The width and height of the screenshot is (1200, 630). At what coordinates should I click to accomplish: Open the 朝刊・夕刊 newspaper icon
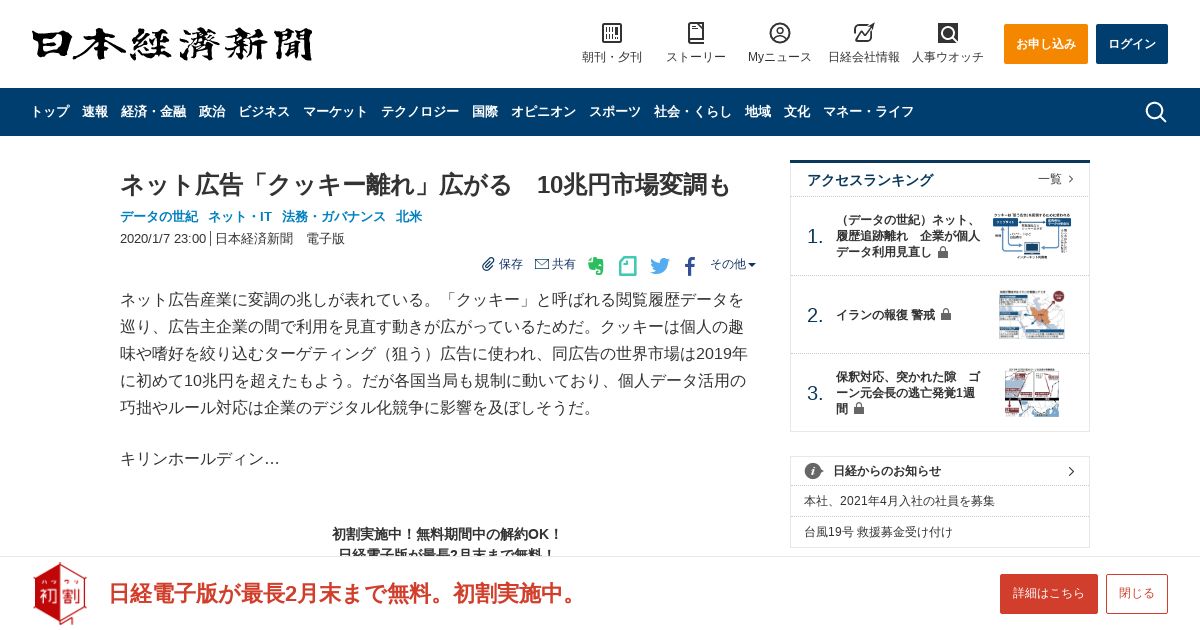click(612, 33)
